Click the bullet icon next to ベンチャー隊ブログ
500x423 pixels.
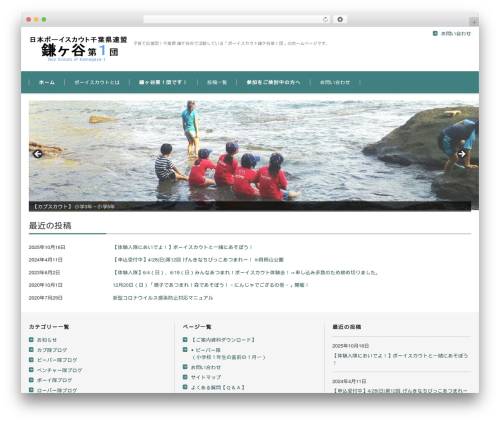[31, 370]
